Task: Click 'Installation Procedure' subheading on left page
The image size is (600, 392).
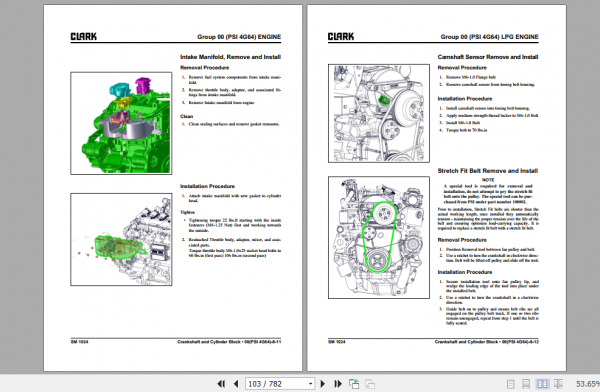Action: pos(207,186)
